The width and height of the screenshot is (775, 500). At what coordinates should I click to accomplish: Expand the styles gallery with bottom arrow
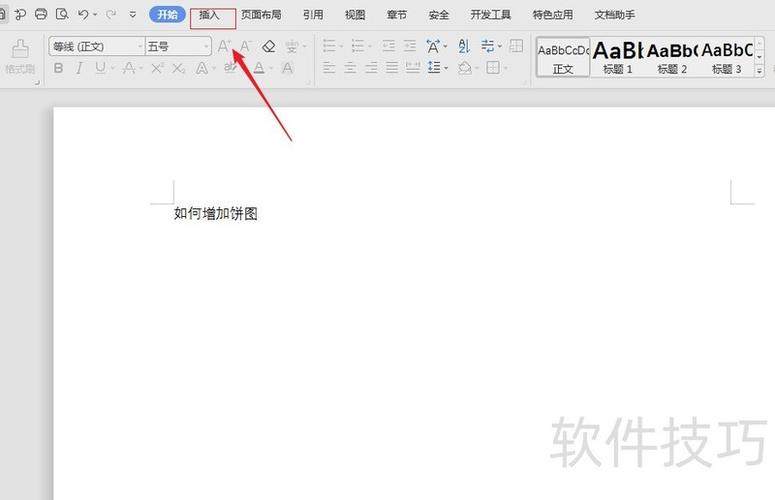click(x=760, y=71)
